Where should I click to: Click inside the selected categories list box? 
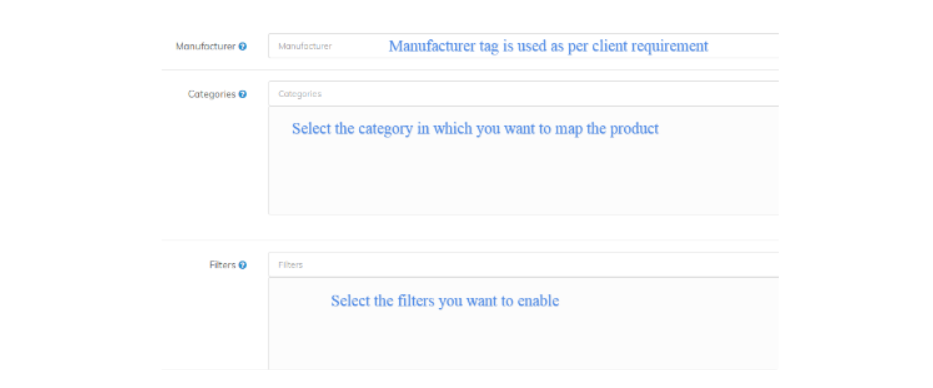524,161
